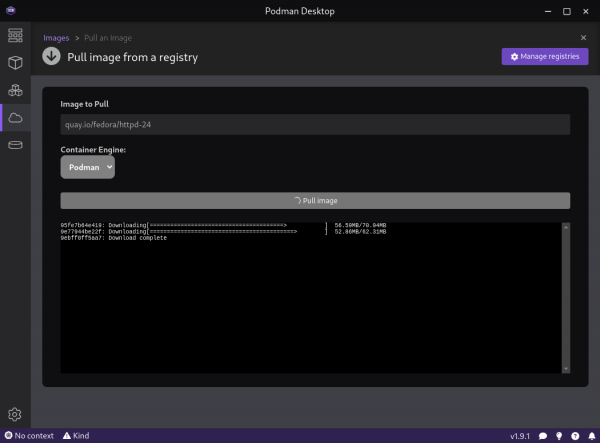Click the 'Pull image from a registry' heading
This screenshot has height=443, width=600.
coord(132,57)
